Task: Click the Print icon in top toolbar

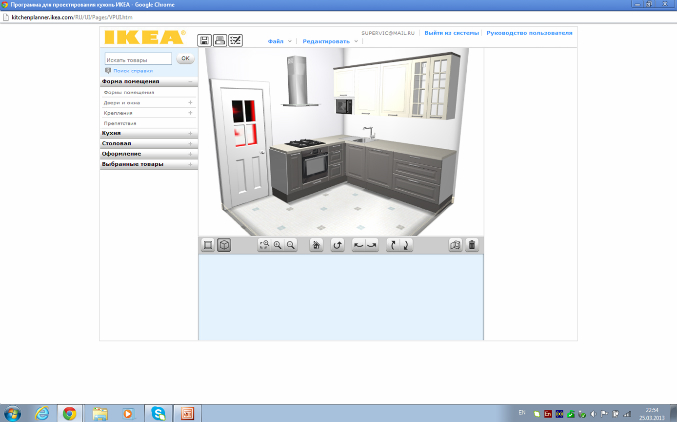Action: 220,40
